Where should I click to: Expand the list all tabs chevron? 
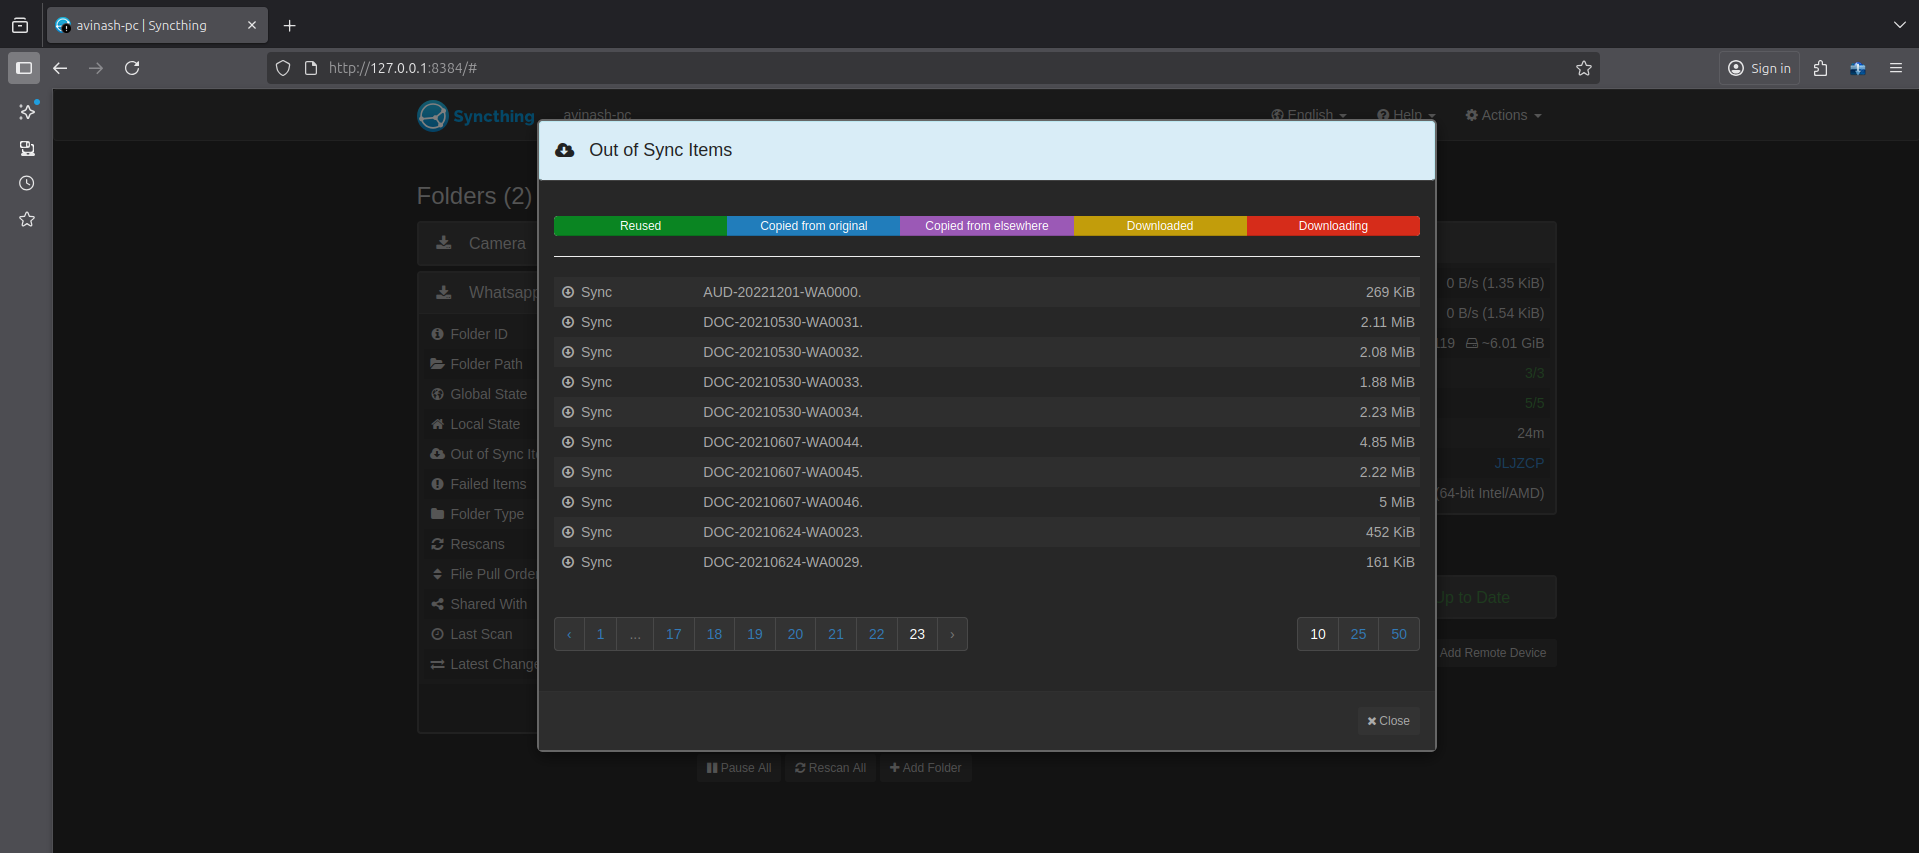pyautogui.click(x=1899, y=25)
